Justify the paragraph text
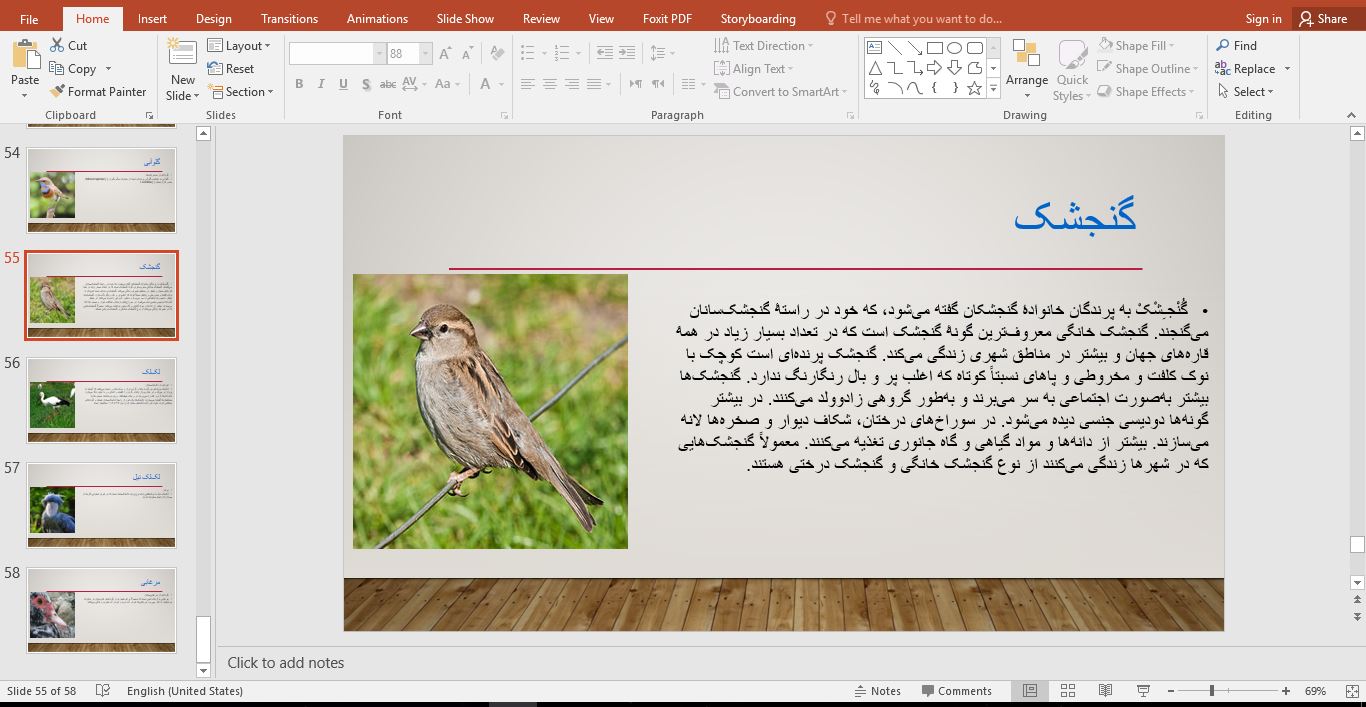 (593, 84)
